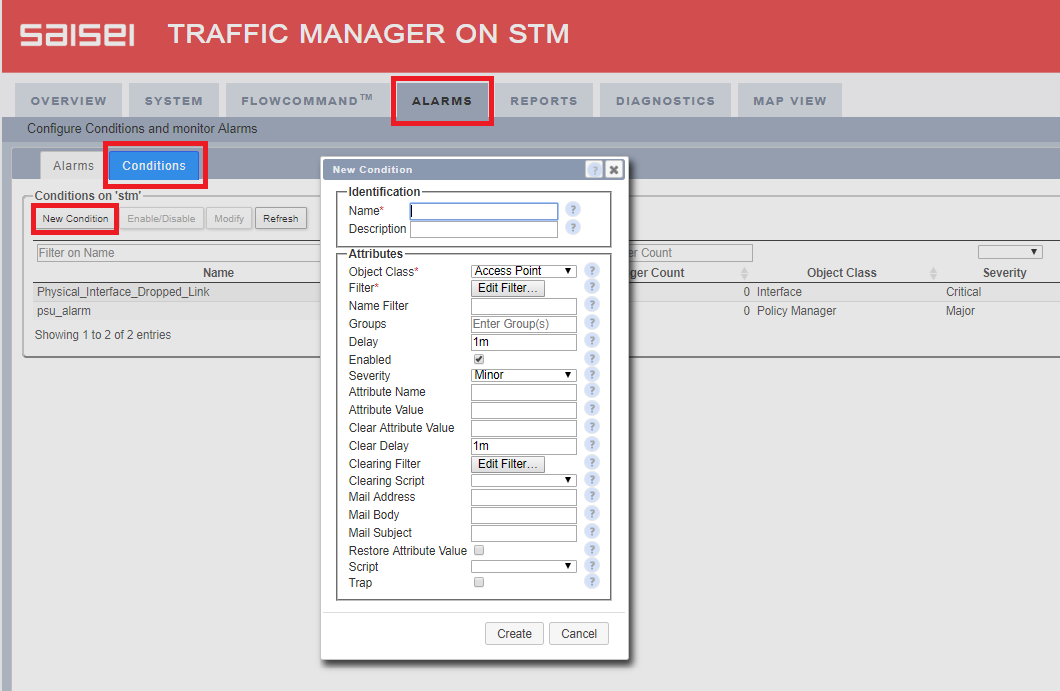
Task: Click the Refresh button
Action: coord(281,218)
